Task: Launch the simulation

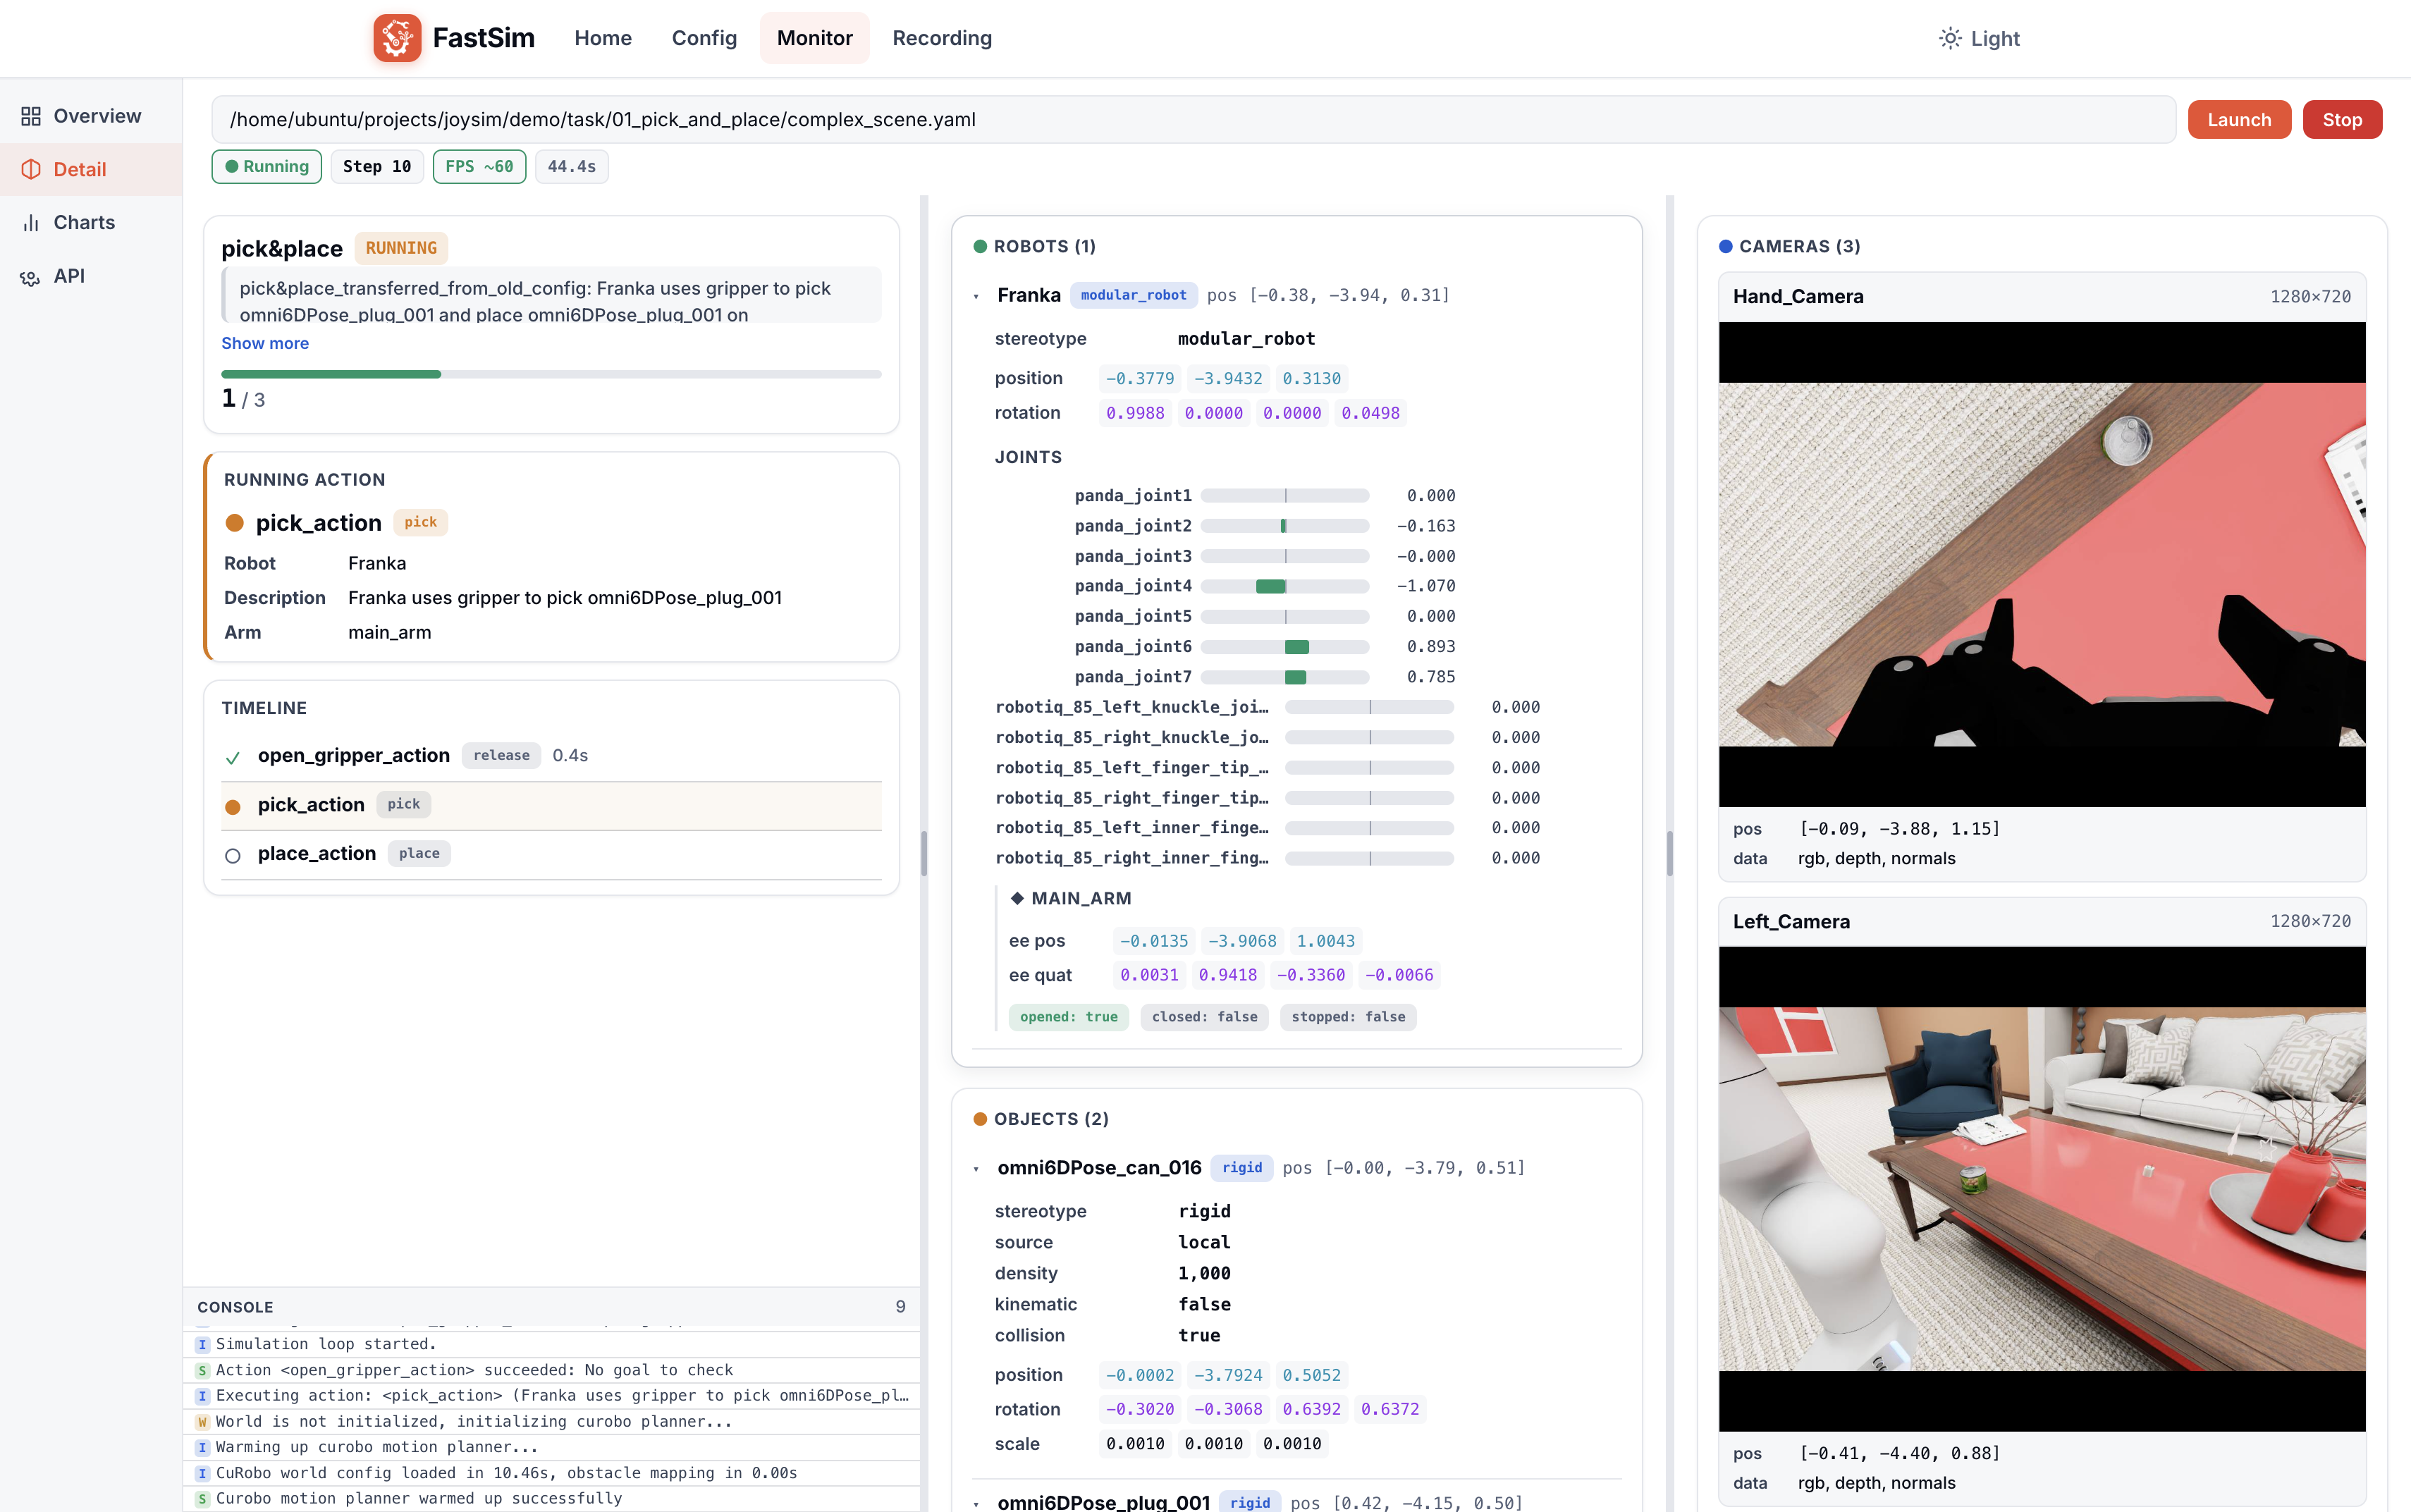Action: 2239,119
